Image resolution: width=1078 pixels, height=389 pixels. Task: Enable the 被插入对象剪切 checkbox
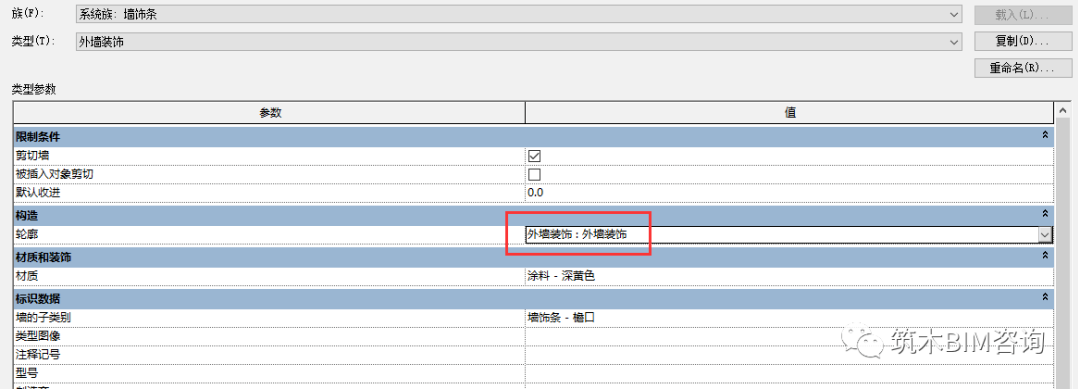coord(534,174)
